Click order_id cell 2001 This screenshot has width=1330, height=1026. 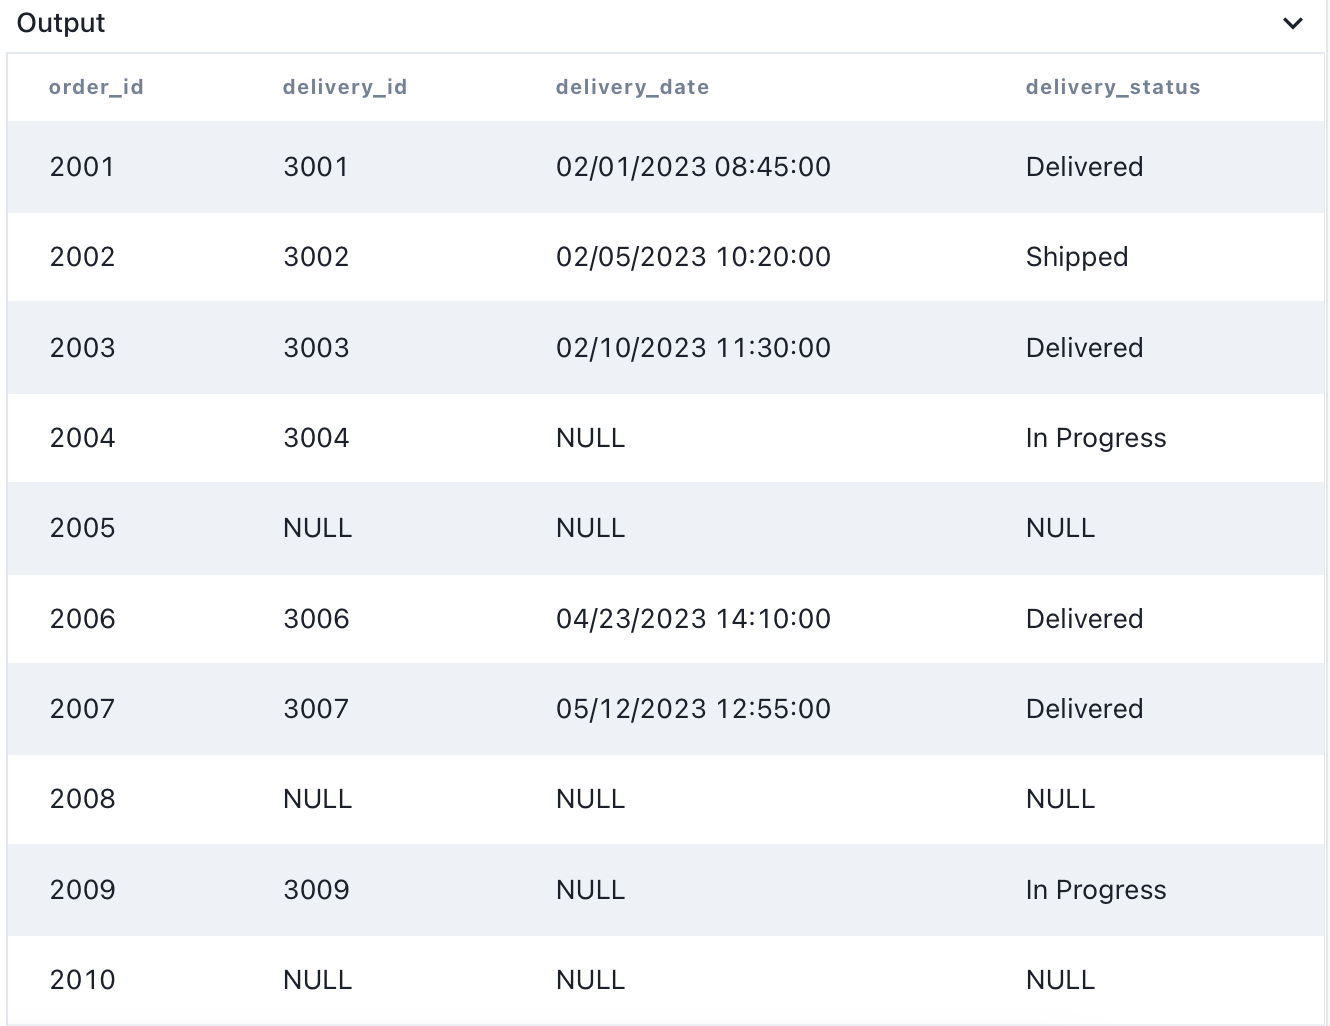coord(82,167)
